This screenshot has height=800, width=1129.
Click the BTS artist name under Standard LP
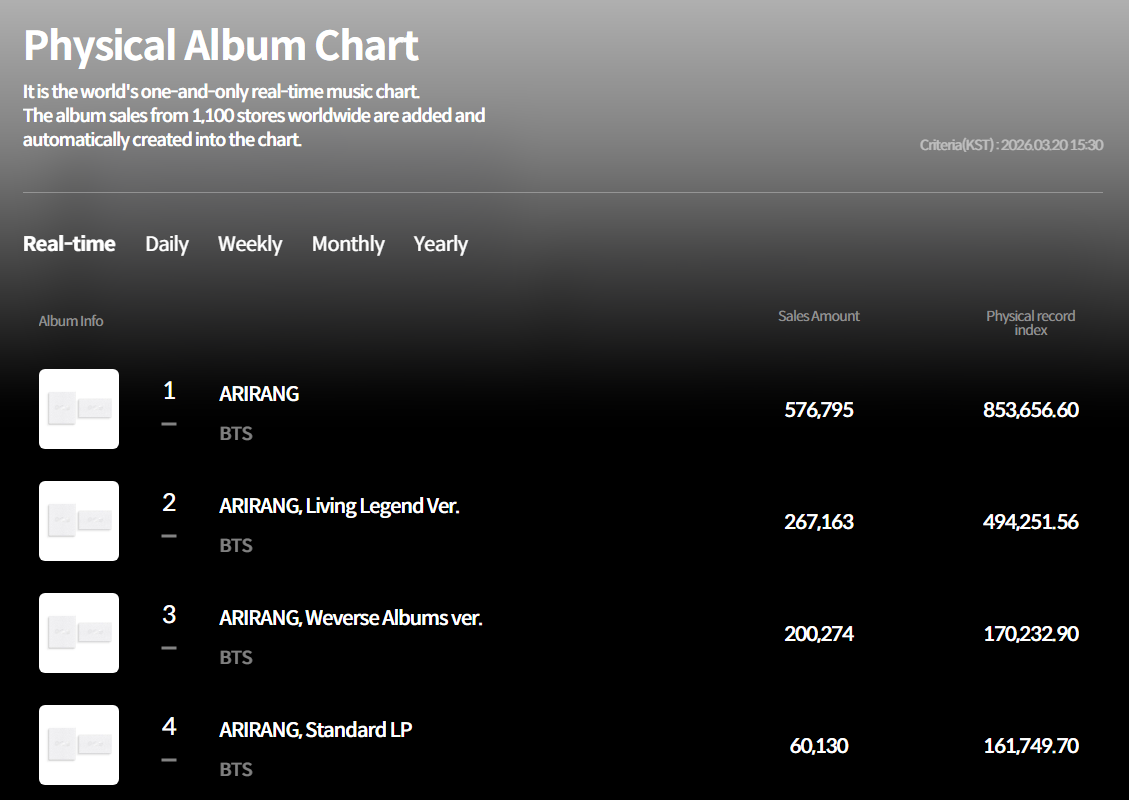click(x=236, y=770)
